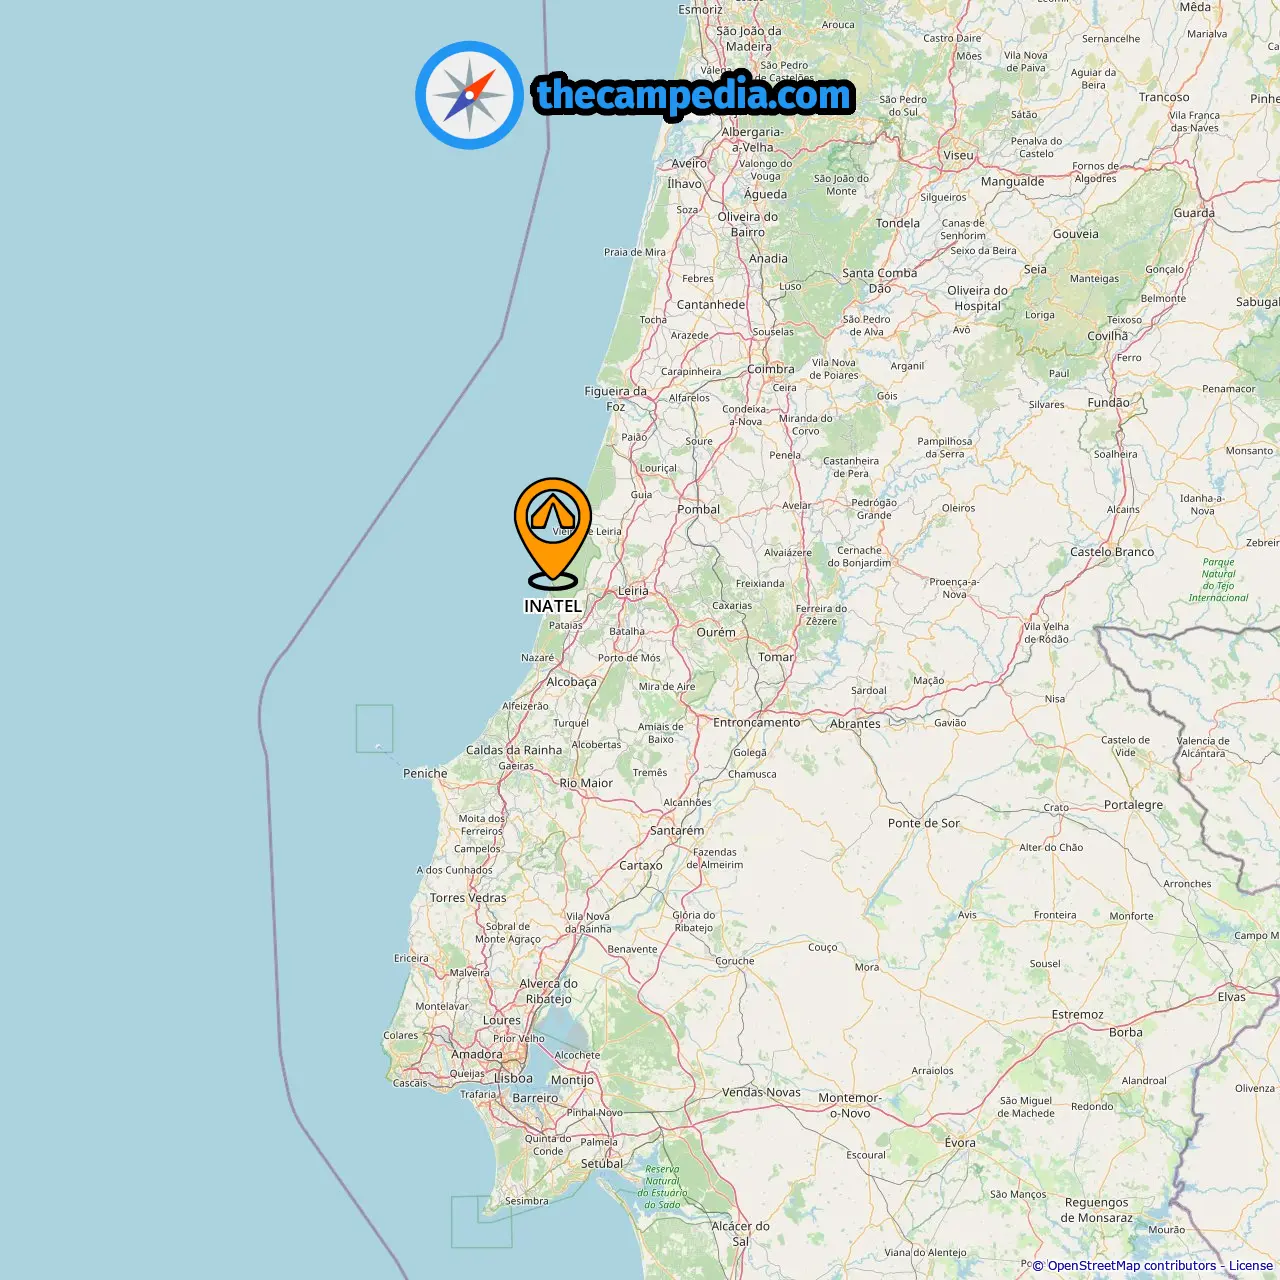This screenshot has height=1280, width=1280.
Task: Select the Lisboa city label
Action: [x=513, y=1078]
